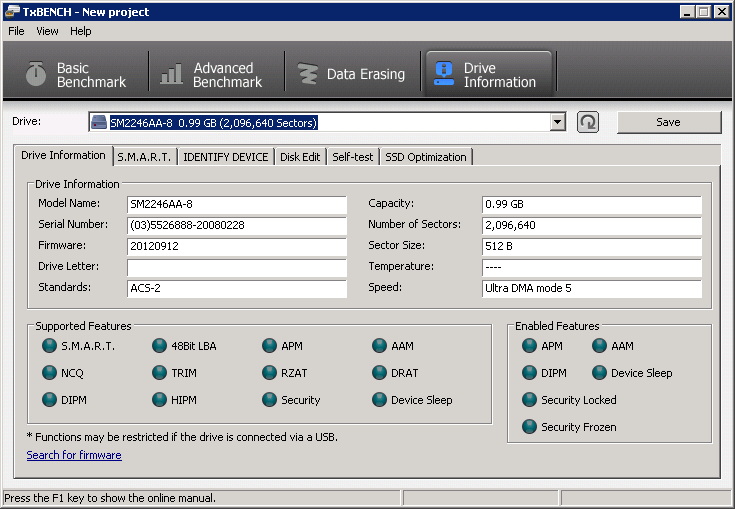Click the Temperature field
735x509 pixels.
(x=592, y=268)
